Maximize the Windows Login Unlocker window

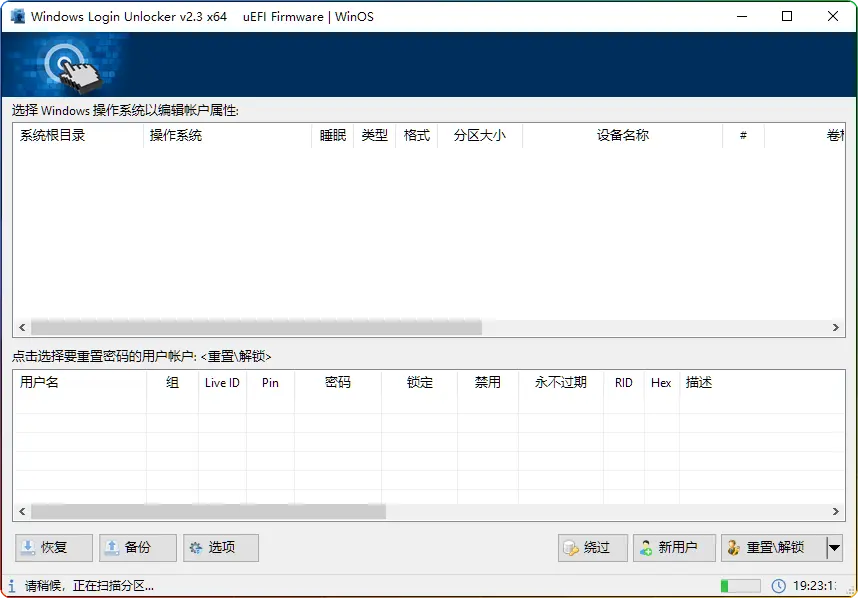(787, 16)
